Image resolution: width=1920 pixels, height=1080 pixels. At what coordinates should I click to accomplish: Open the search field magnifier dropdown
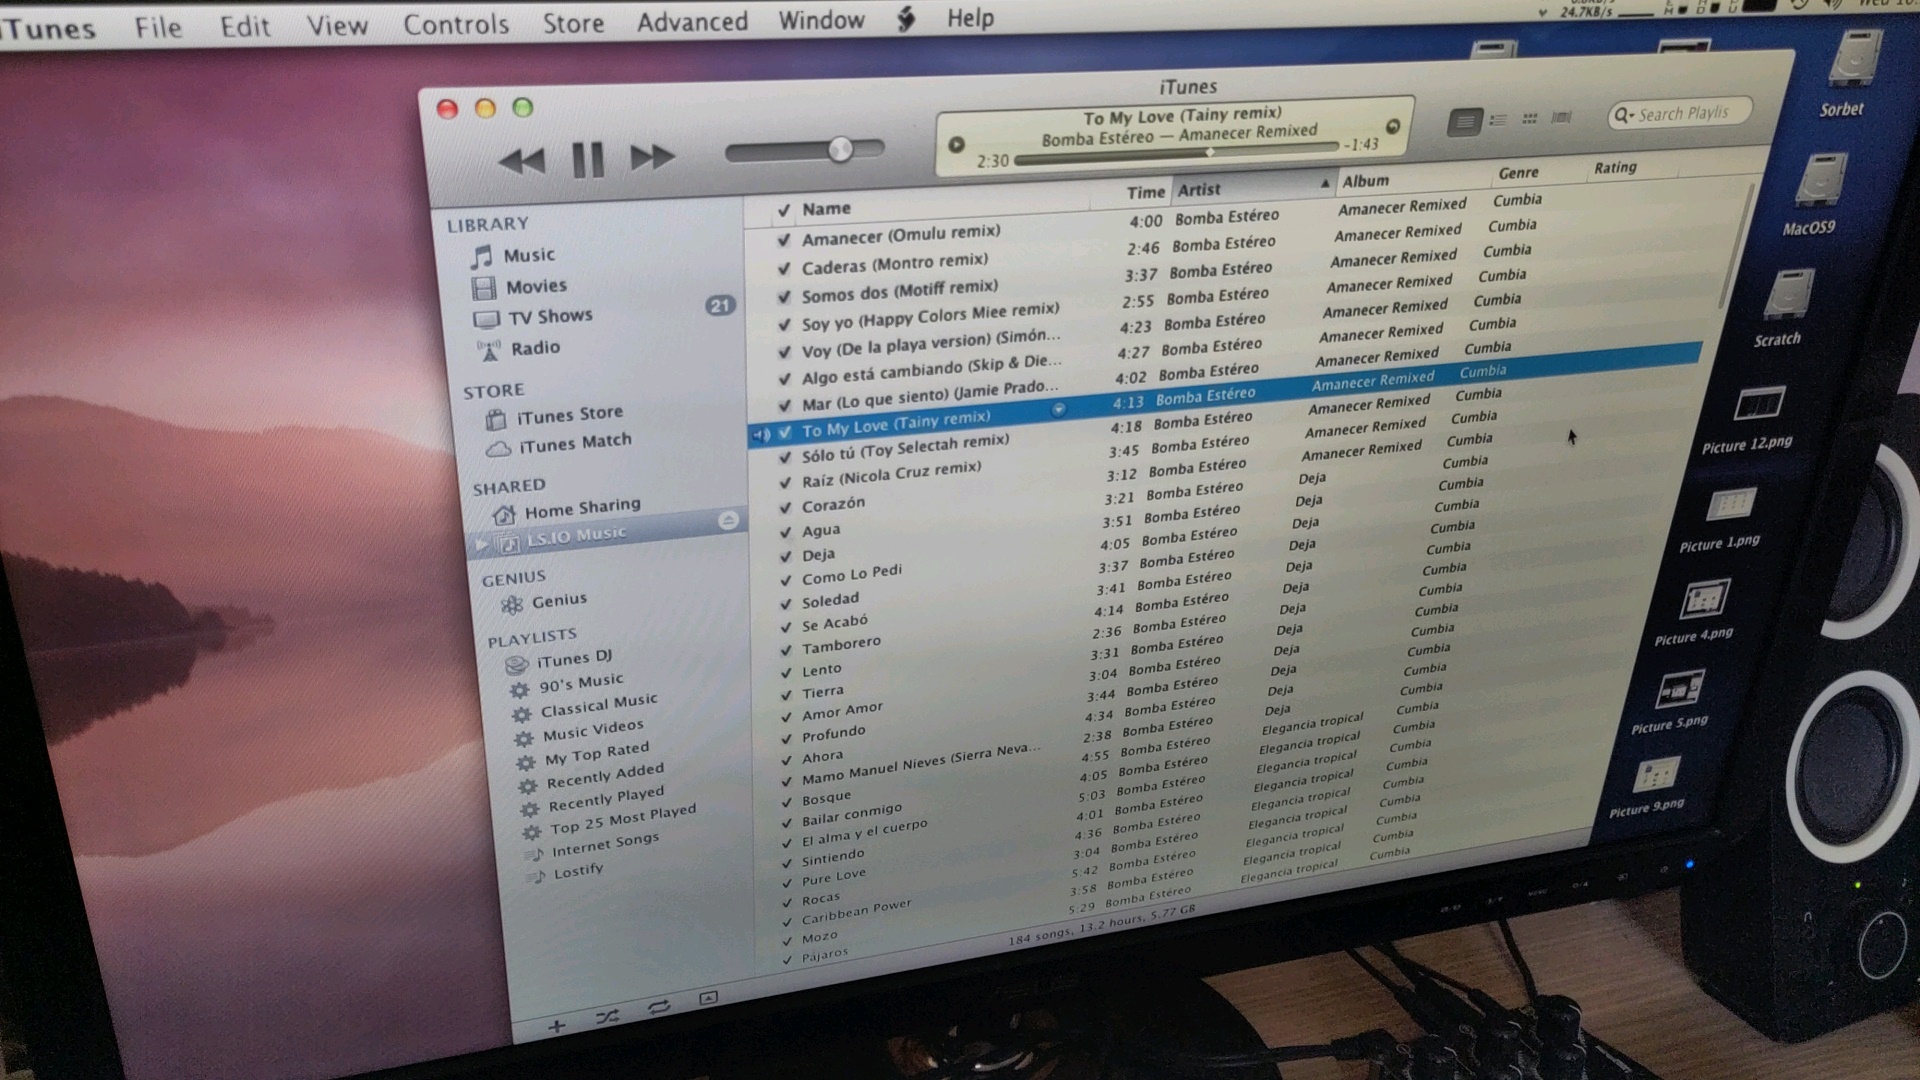pos(1623,116)
